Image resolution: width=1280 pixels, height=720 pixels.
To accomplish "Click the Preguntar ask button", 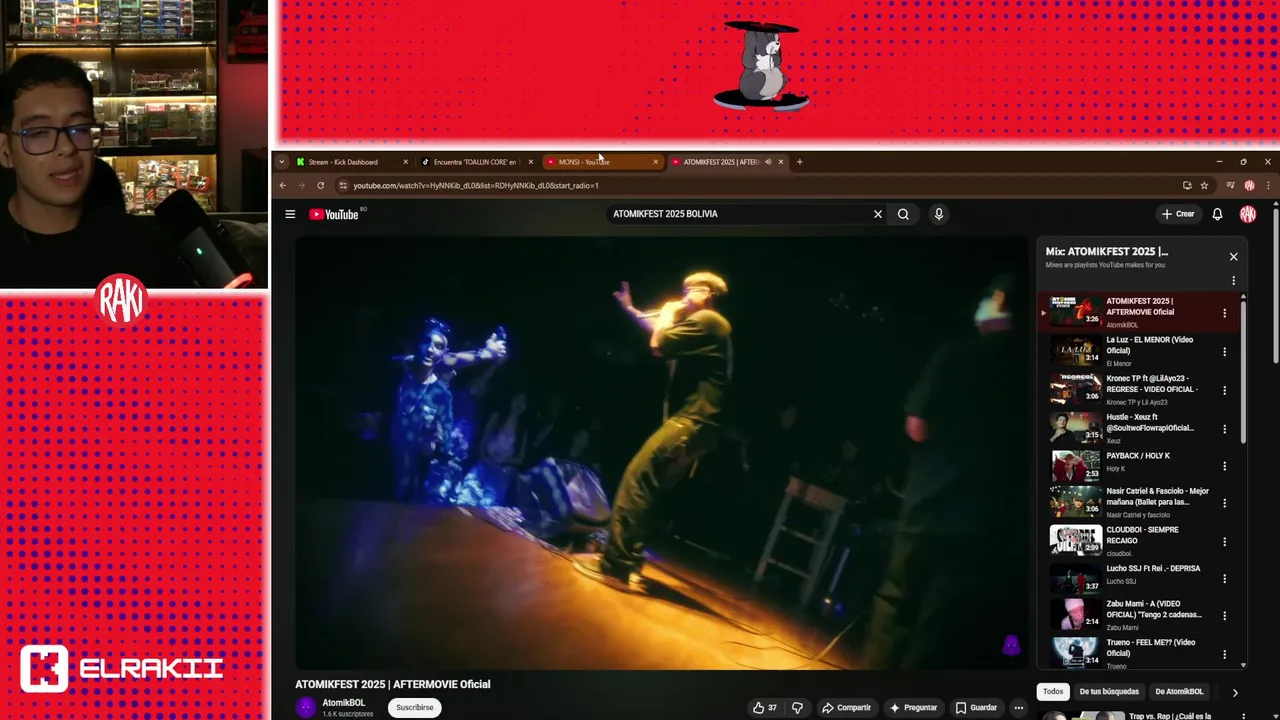I will click(913, 708).
